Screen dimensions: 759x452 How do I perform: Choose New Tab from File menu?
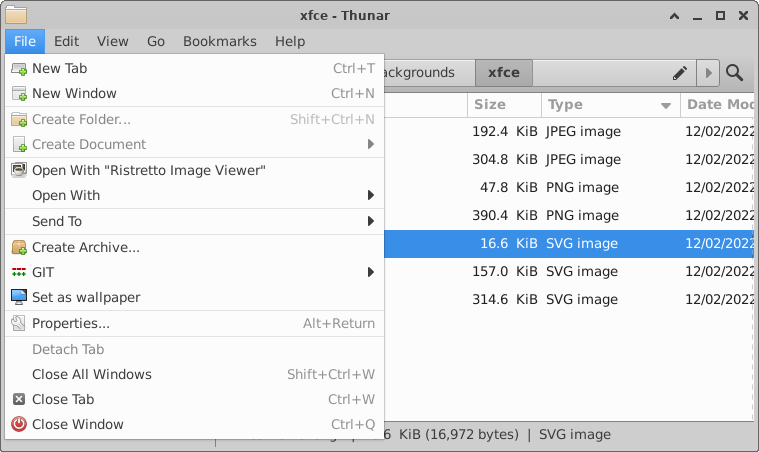[x=194, y=69]
